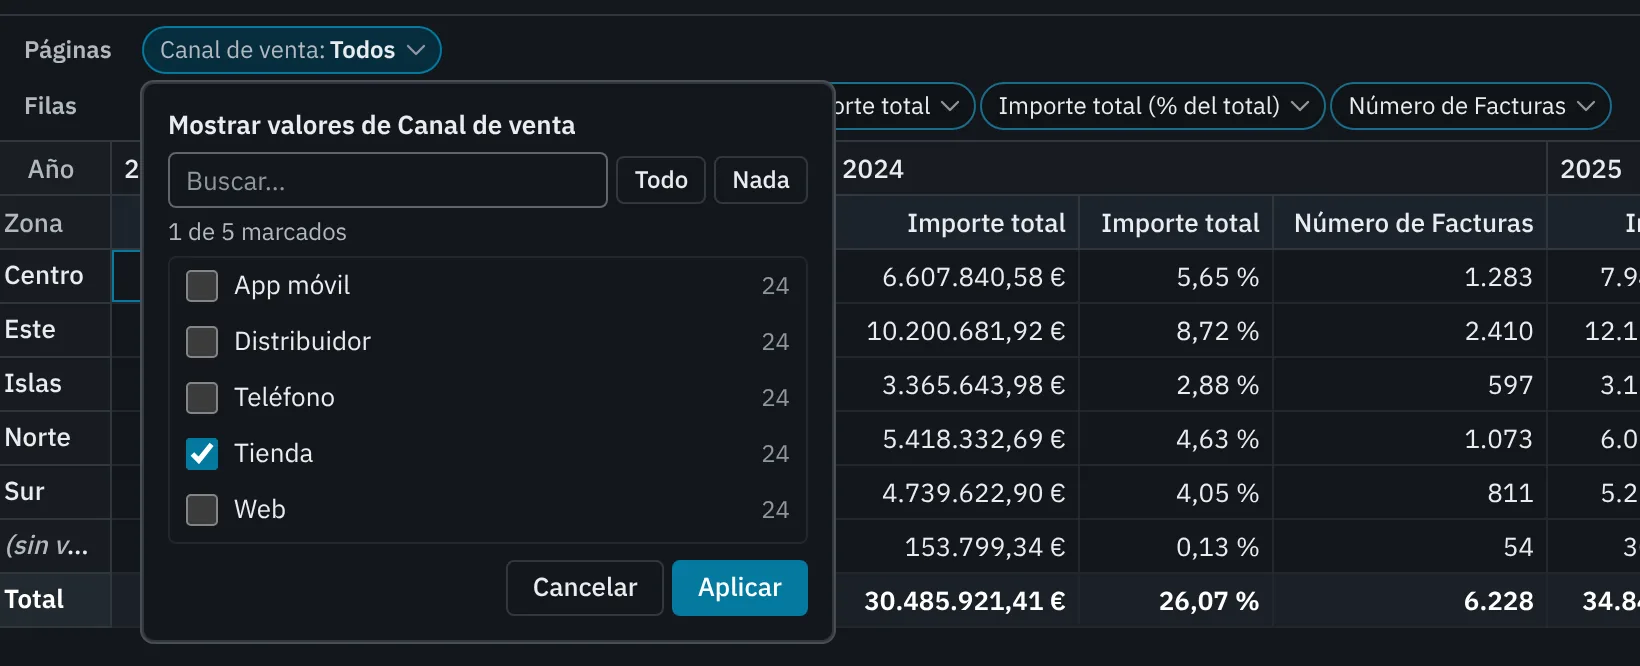Click the invoice count cell 54
This screenshot has height=666, width=1640.
tap(1410, 547)
